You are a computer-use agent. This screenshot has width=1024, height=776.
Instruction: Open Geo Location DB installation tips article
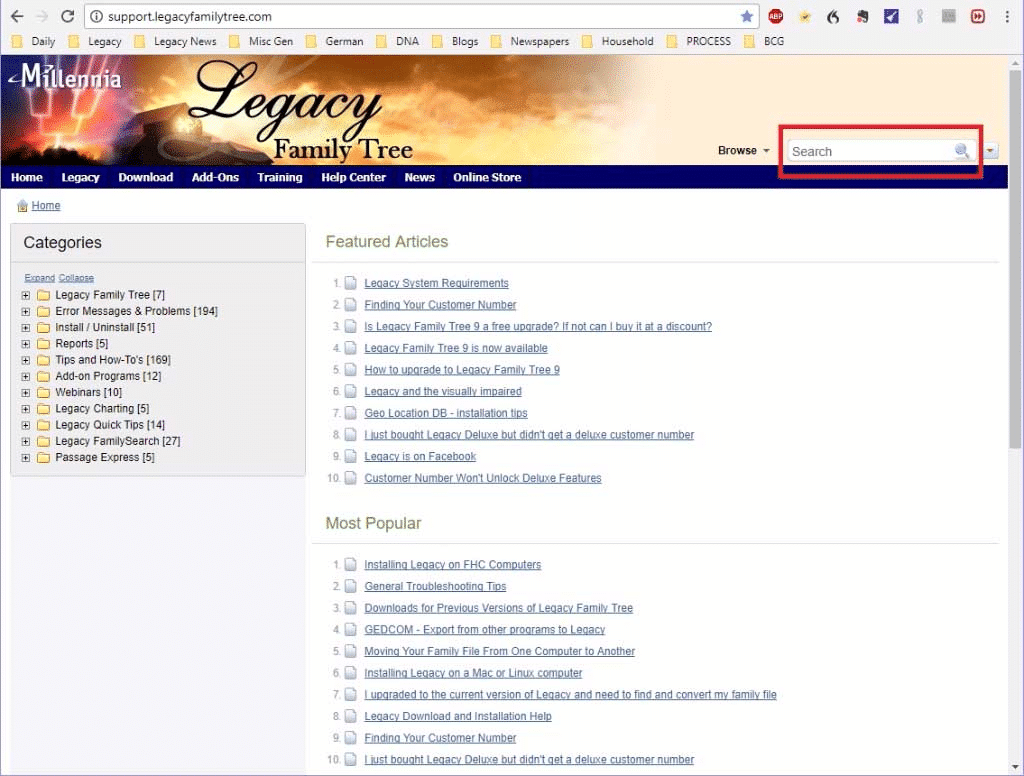pos(445,413)
